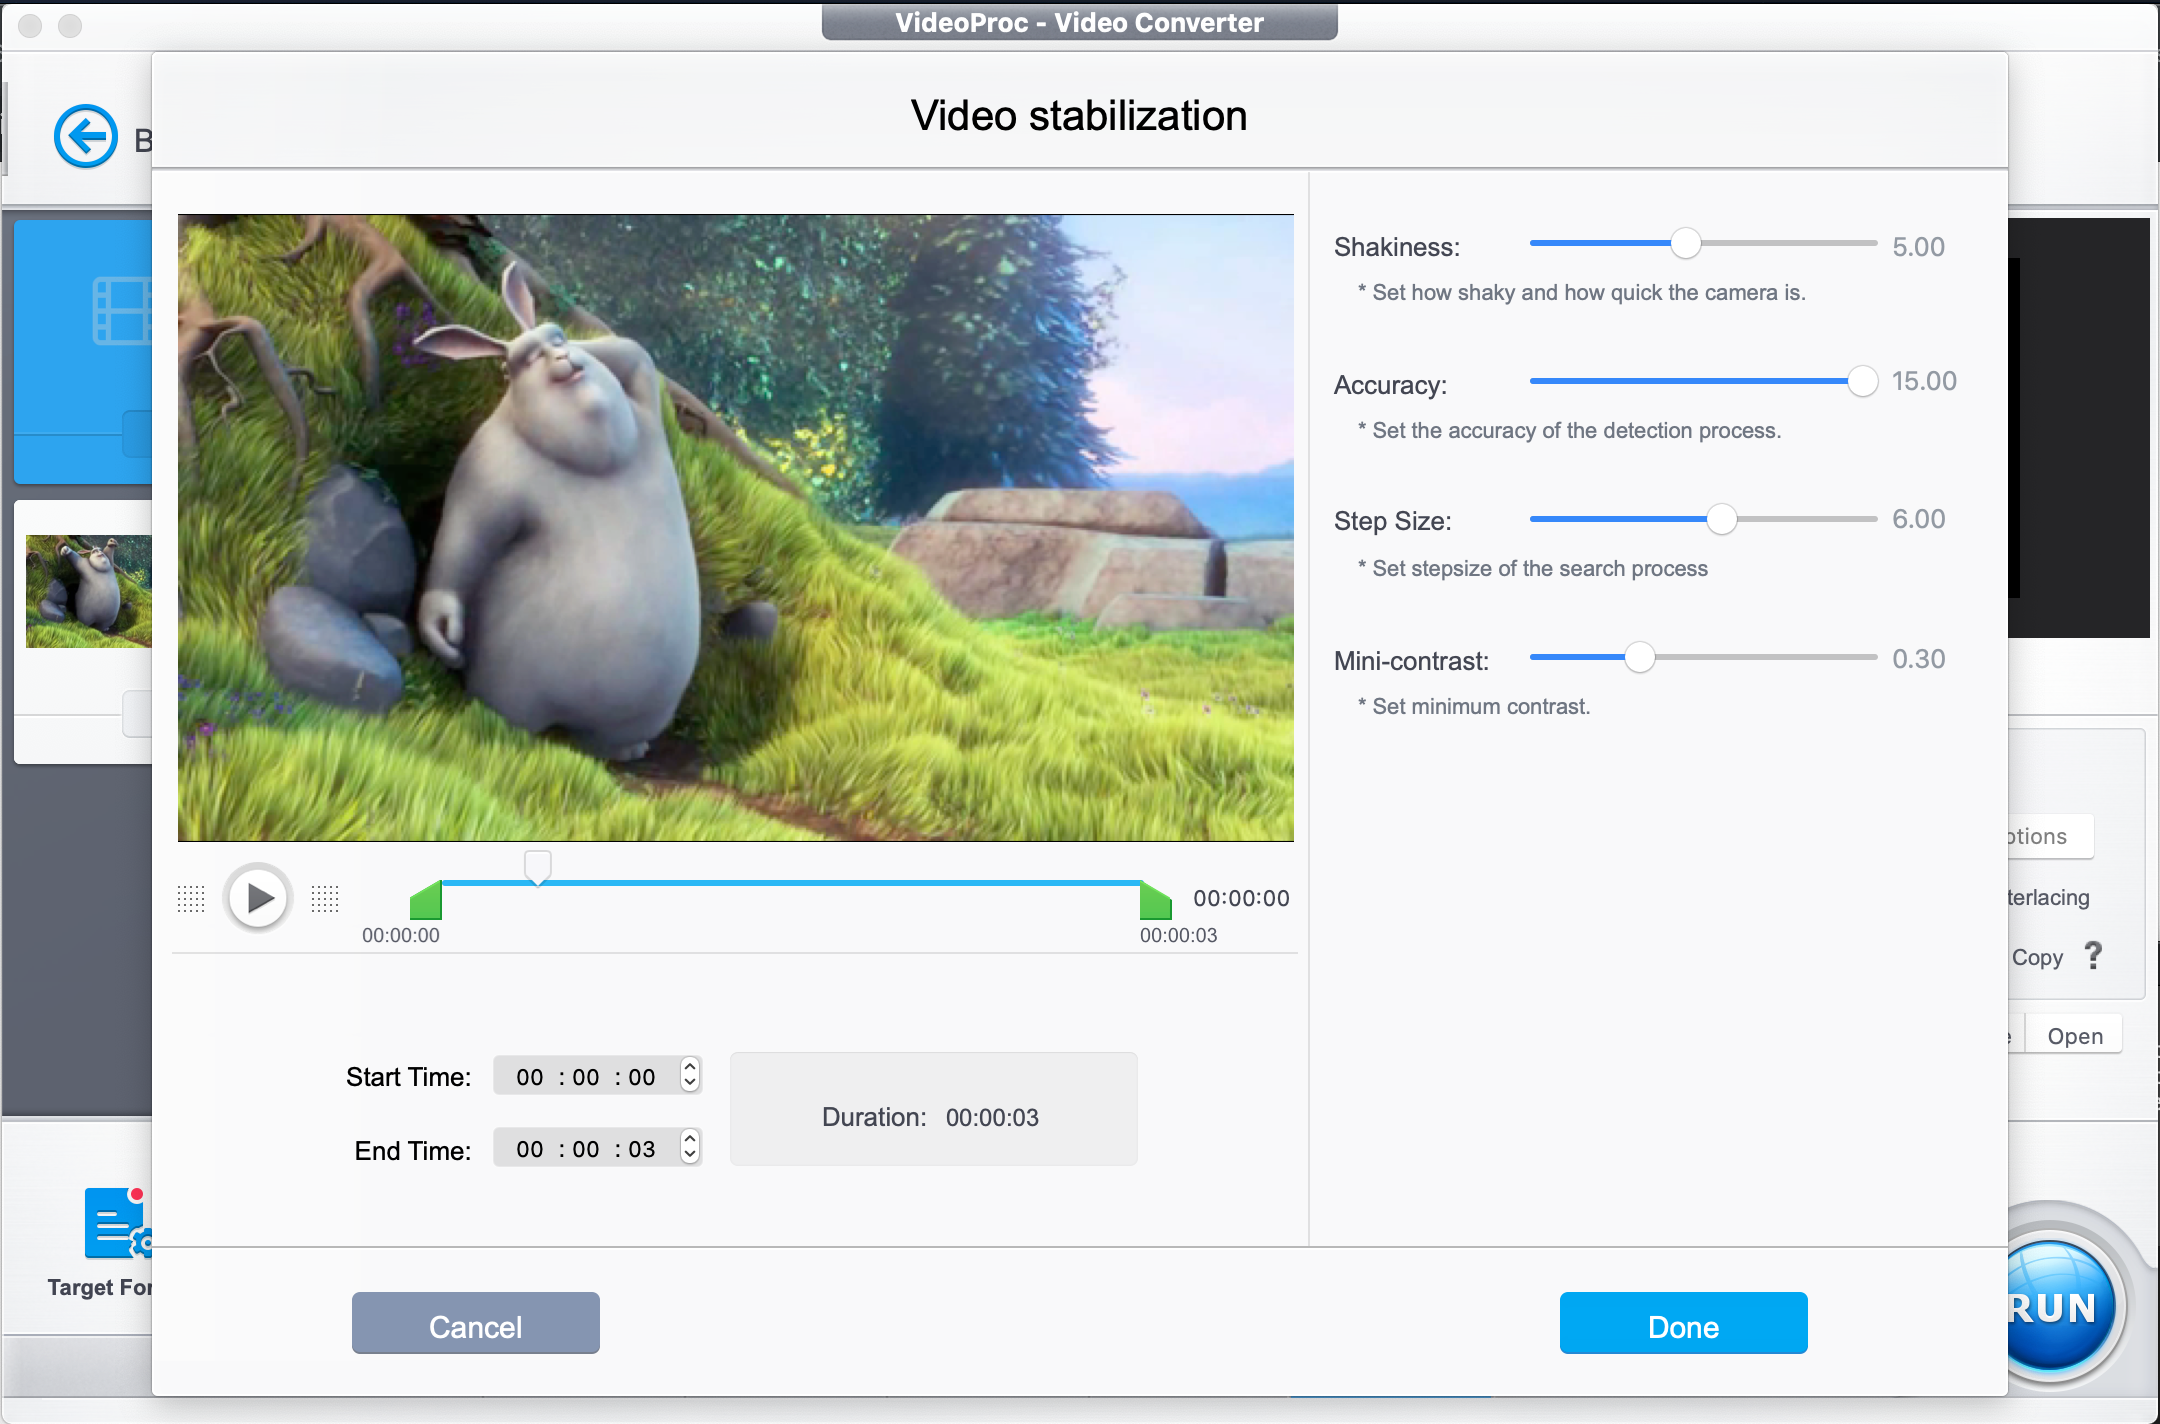Image resolution: width=2160 pixels, height=1424 pixels.
Task: Click the blue Back arrow icon
Action: coord(86,136)
